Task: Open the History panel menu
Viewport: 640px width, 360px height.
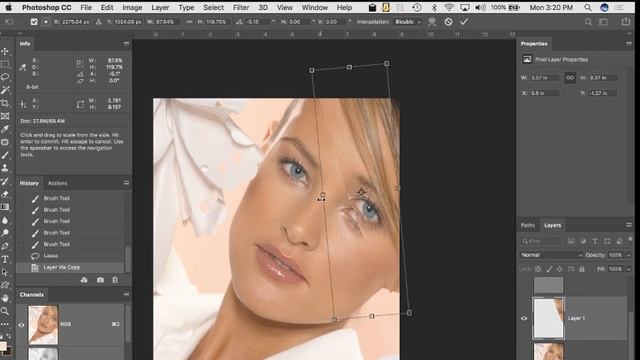Action: pyautogui.click(x=126, y=183)
